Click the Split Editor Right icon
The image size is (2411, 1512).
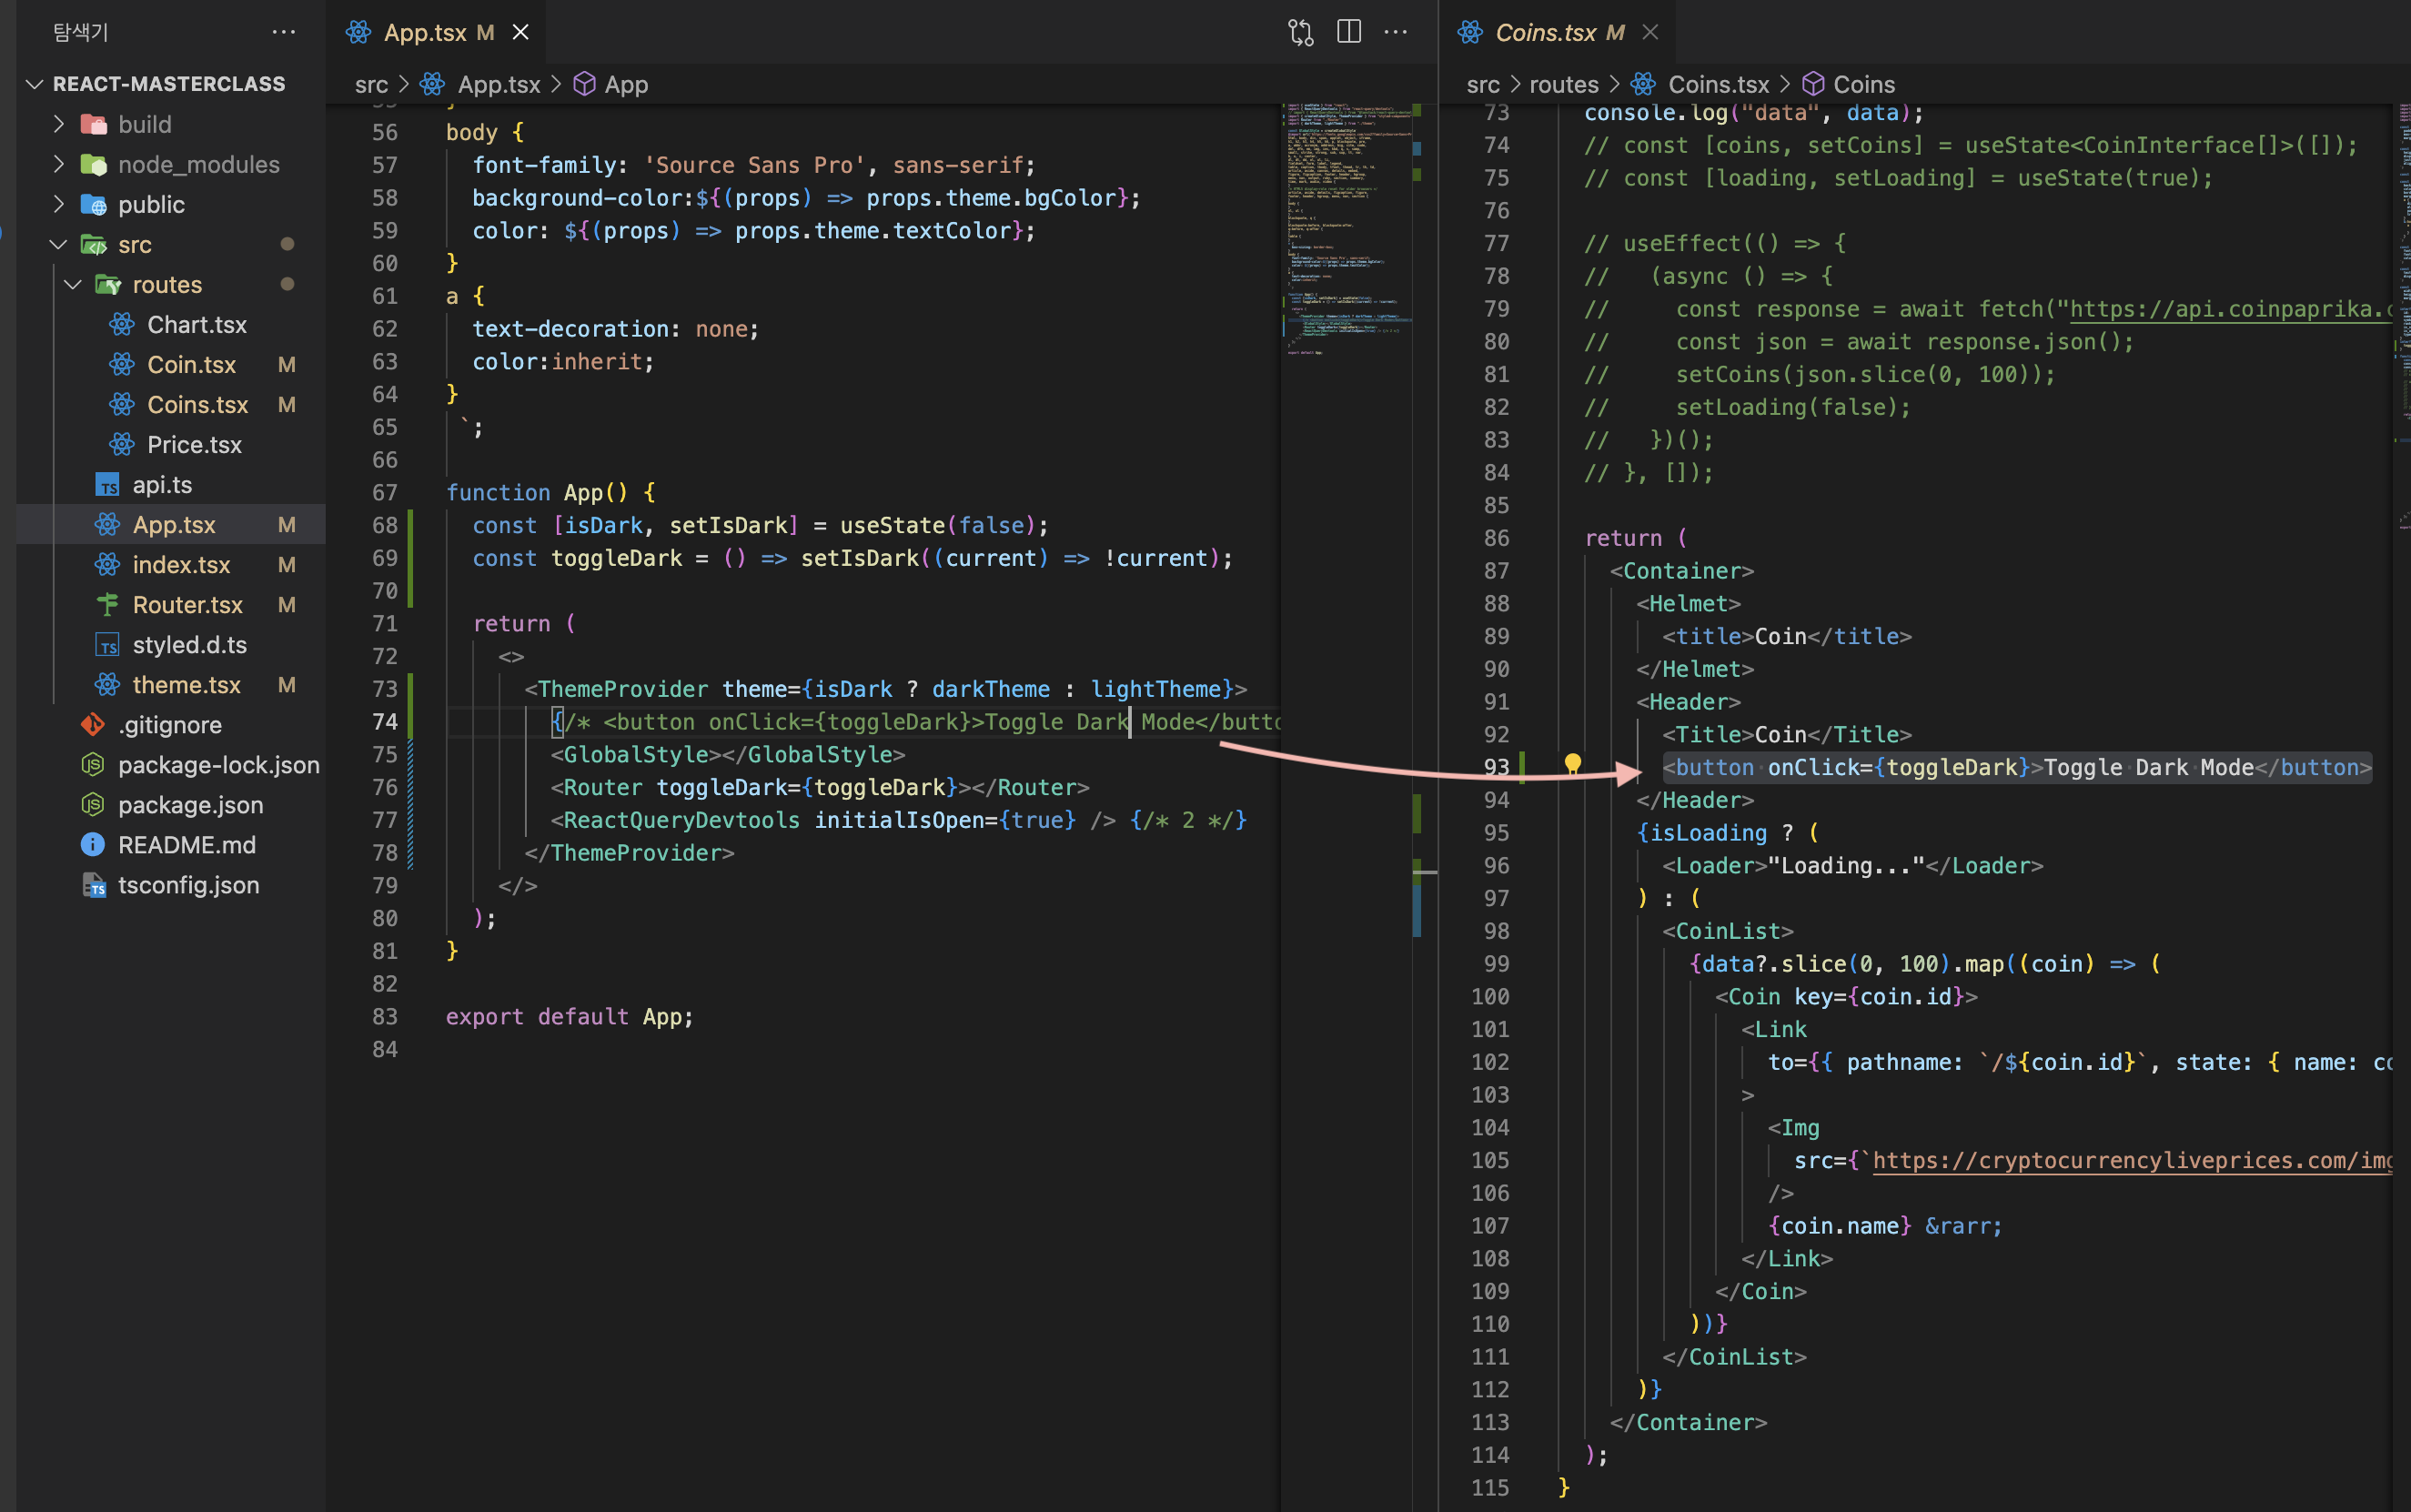coord(1348,33)
